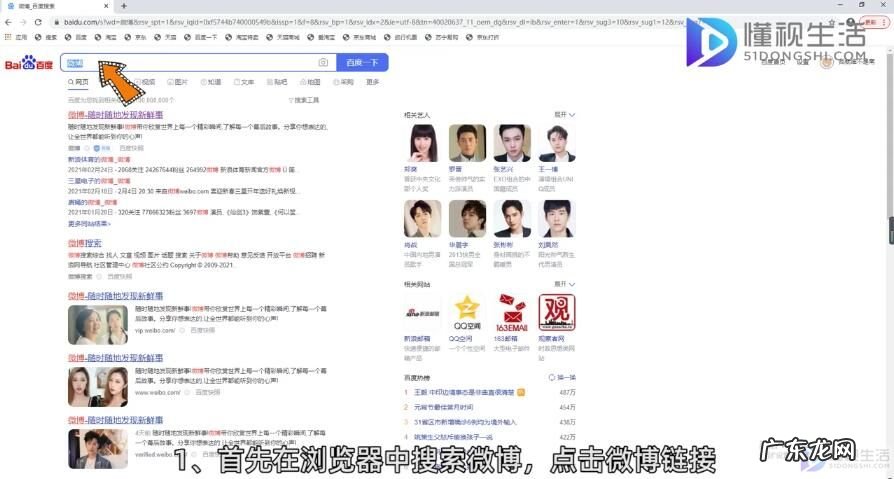Image resolution: width=894 pixels, height=479 pixels.
Task: Select the 网页 results tab
Action: (x=78, y=82)
